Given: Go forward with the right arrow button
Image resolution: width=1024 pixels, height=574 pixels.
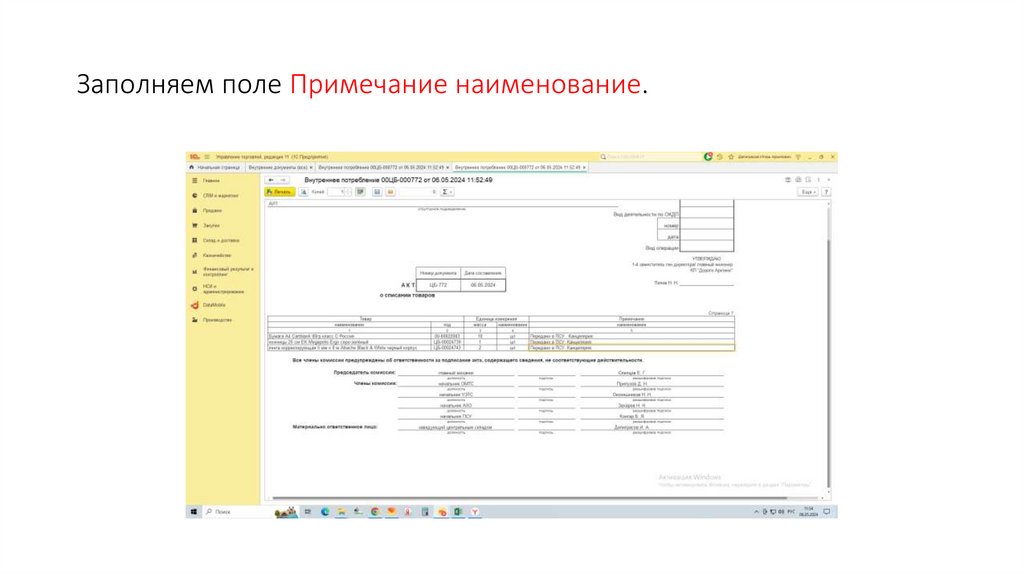Looking at the screenshot, I should (x=283, y=180).
